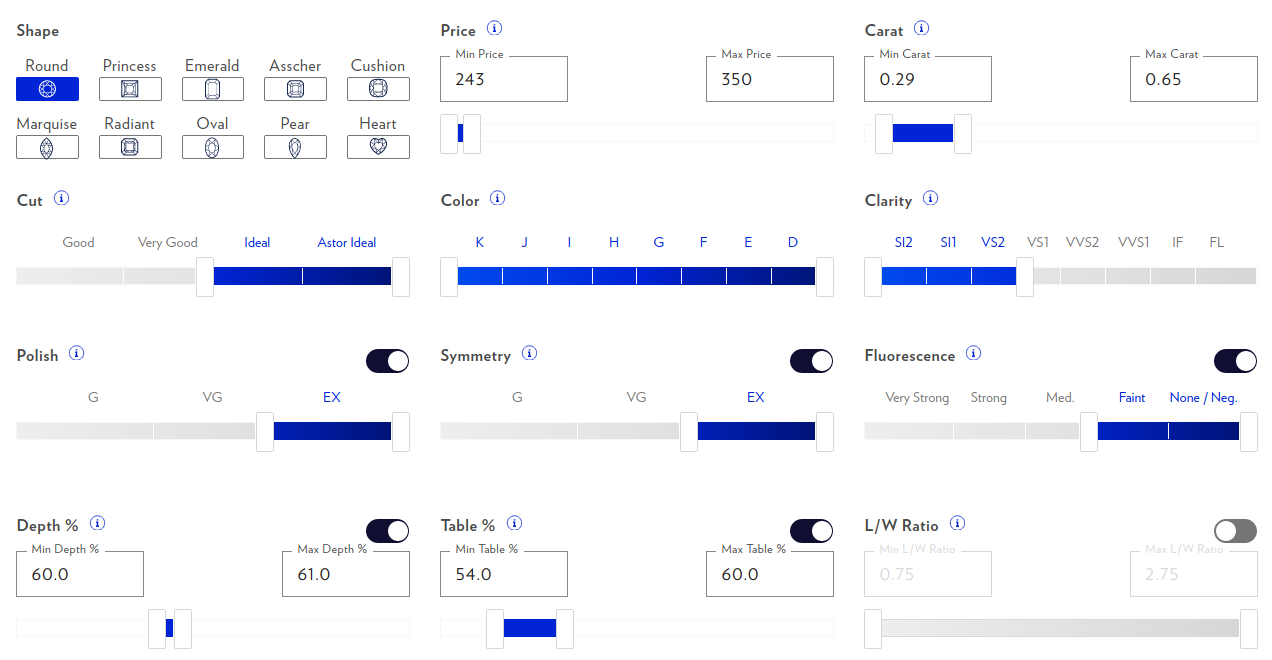This screenshot has height=660, width=1272.
Task: Enable the L/W Ratio toggle
Action: (x=1236, y=531)
